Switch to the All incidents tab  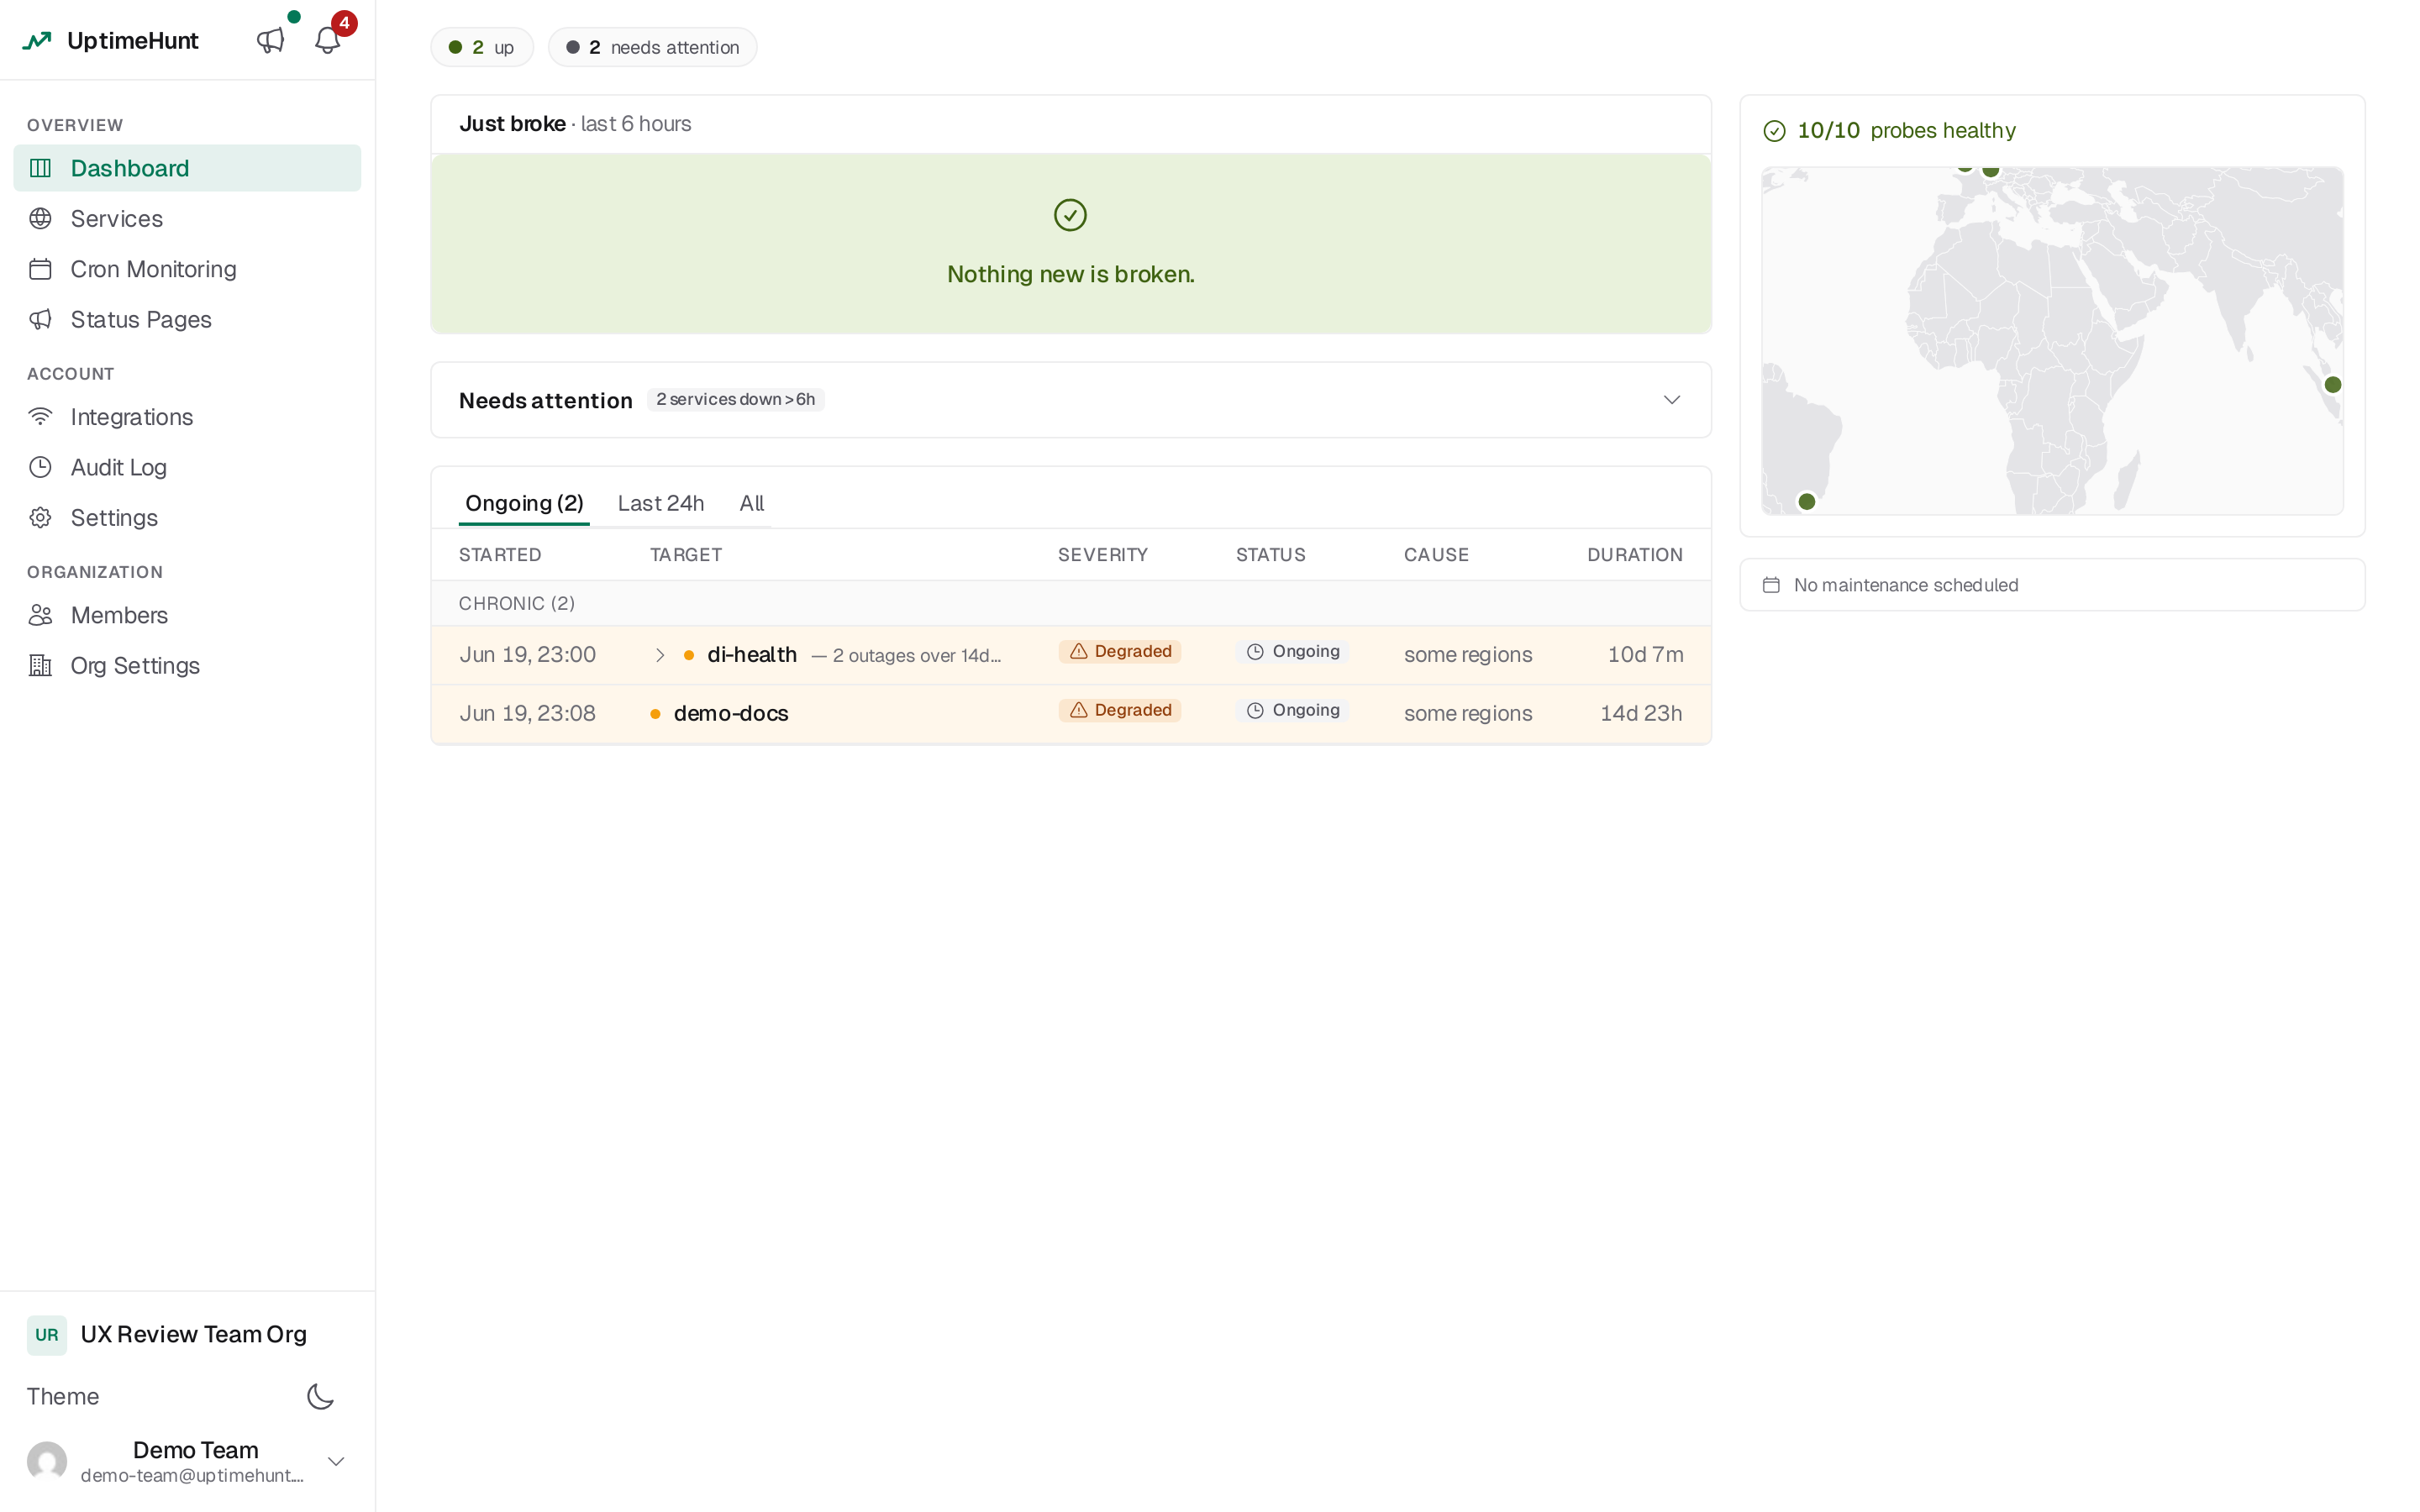[x=752, y=503]
